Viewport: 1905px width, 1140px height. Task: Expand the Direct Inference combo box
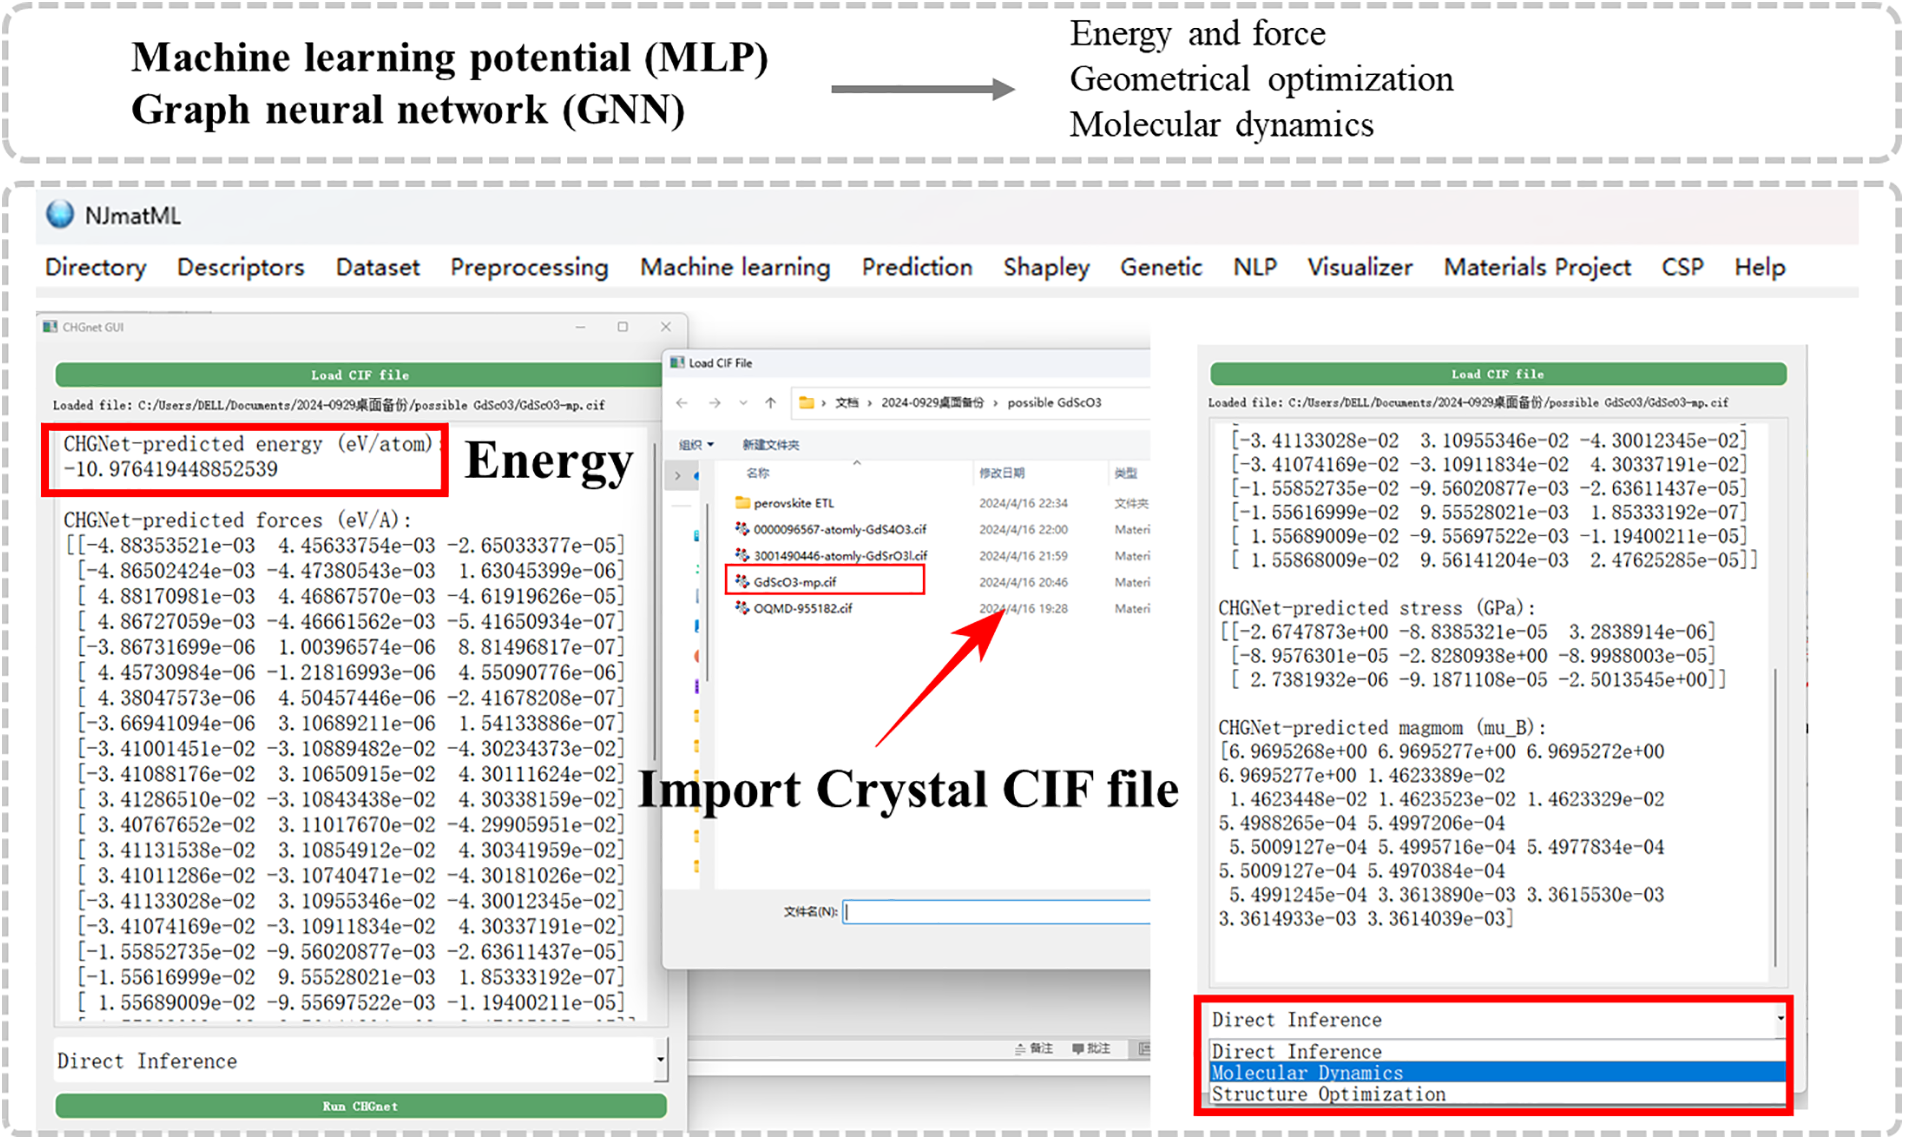(x=660, y=1060)
